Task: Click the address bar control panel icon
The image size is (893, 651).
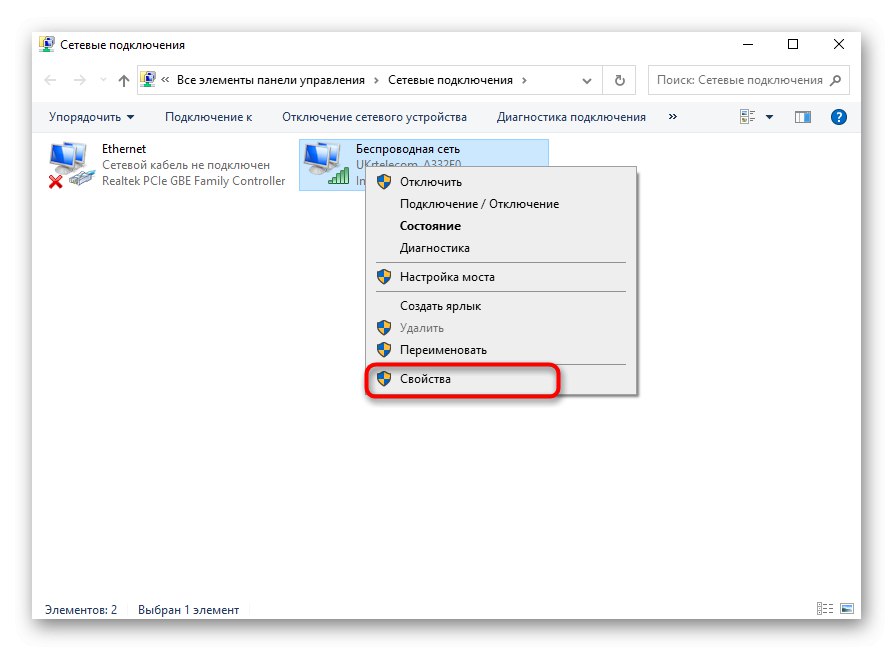Action: click(x=148, y=80)
